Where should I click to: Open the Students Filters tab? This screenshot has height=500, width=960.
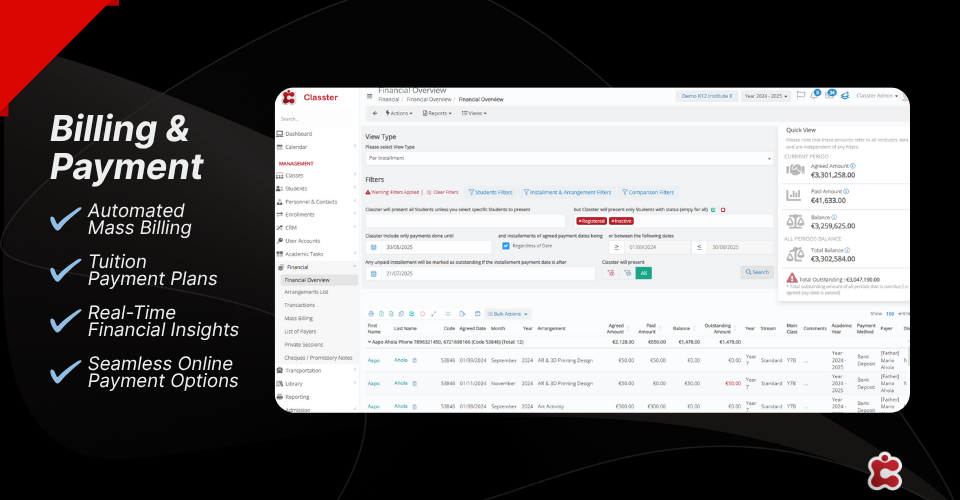tap(490, 192)
